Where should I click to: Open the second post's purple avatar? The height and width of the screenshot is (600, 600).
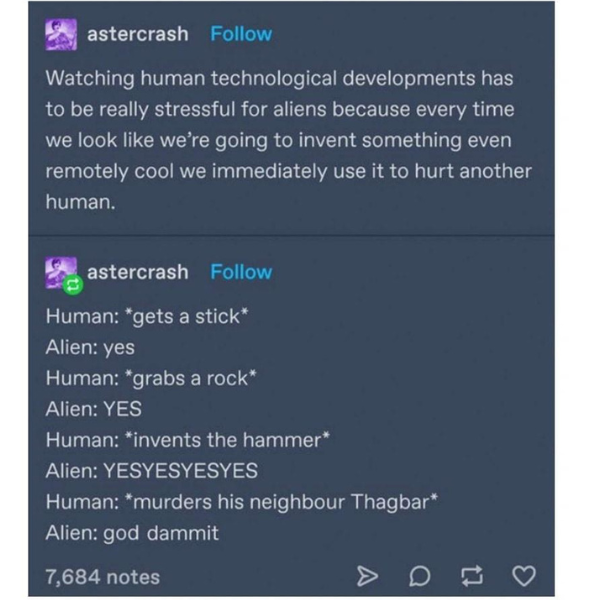pos(61,273)
